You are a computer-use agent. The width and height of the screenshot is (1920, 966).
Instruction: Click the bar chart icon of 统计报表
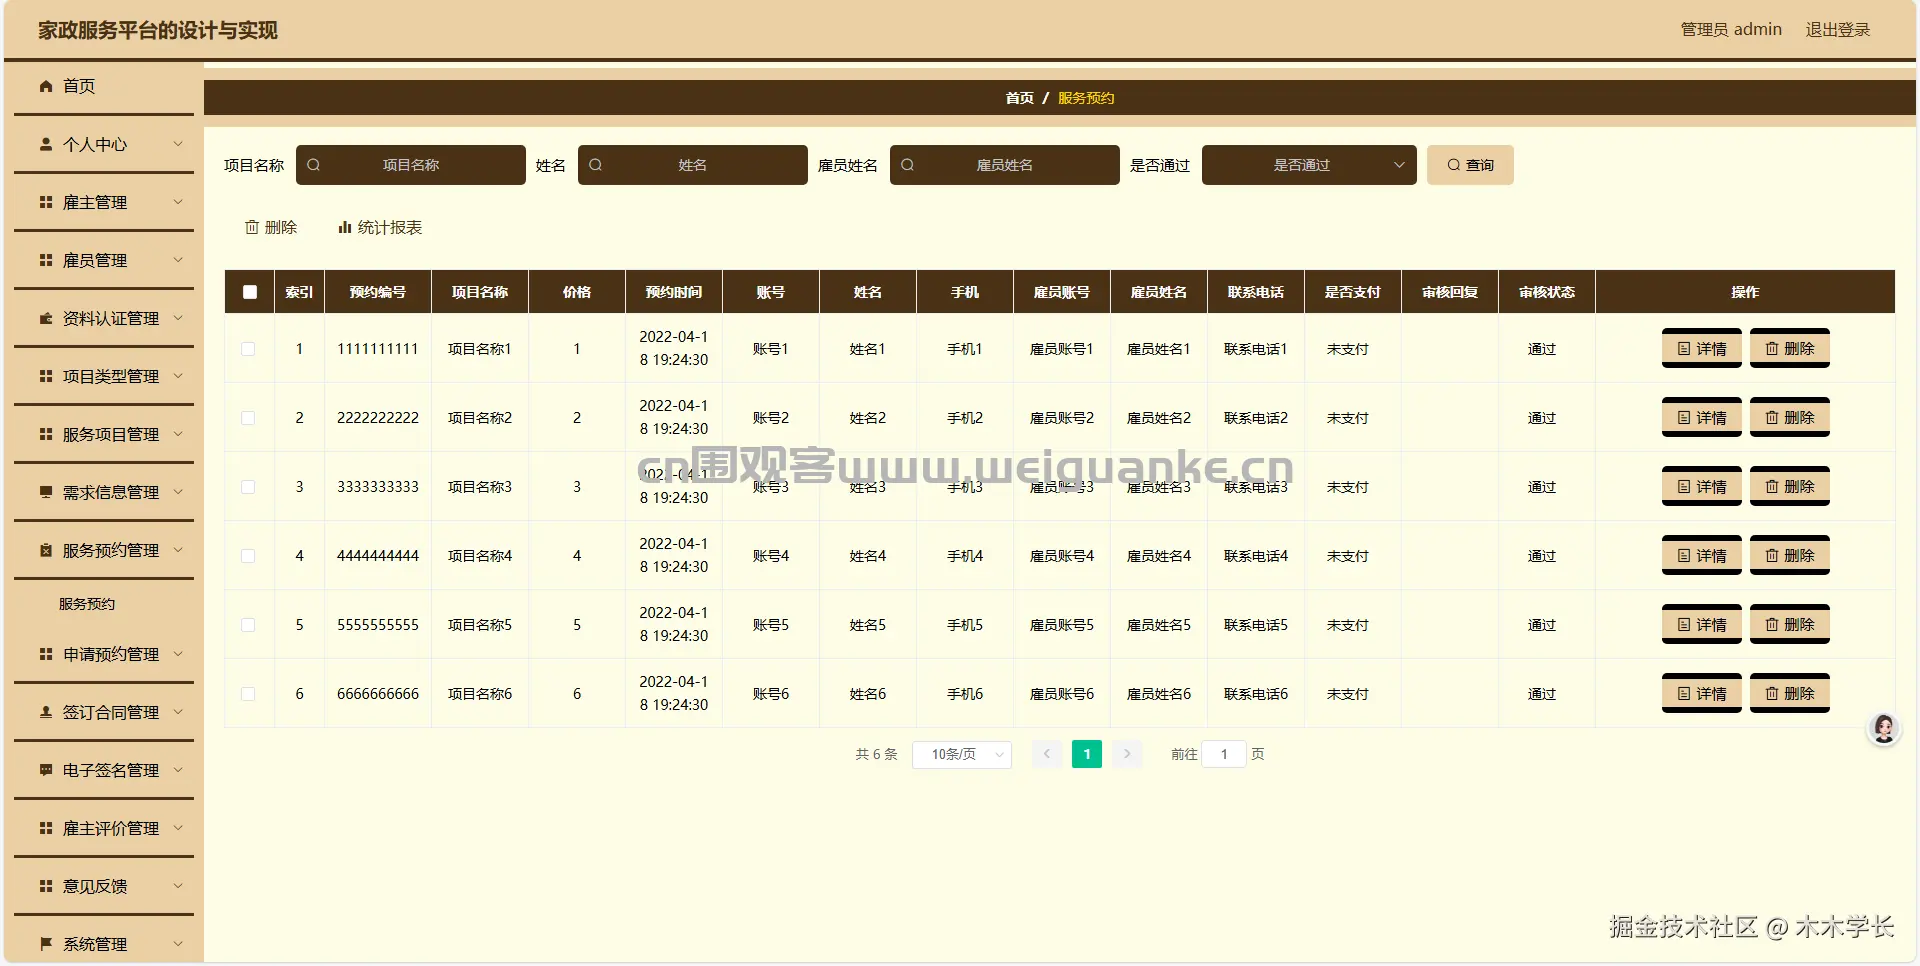345,227
